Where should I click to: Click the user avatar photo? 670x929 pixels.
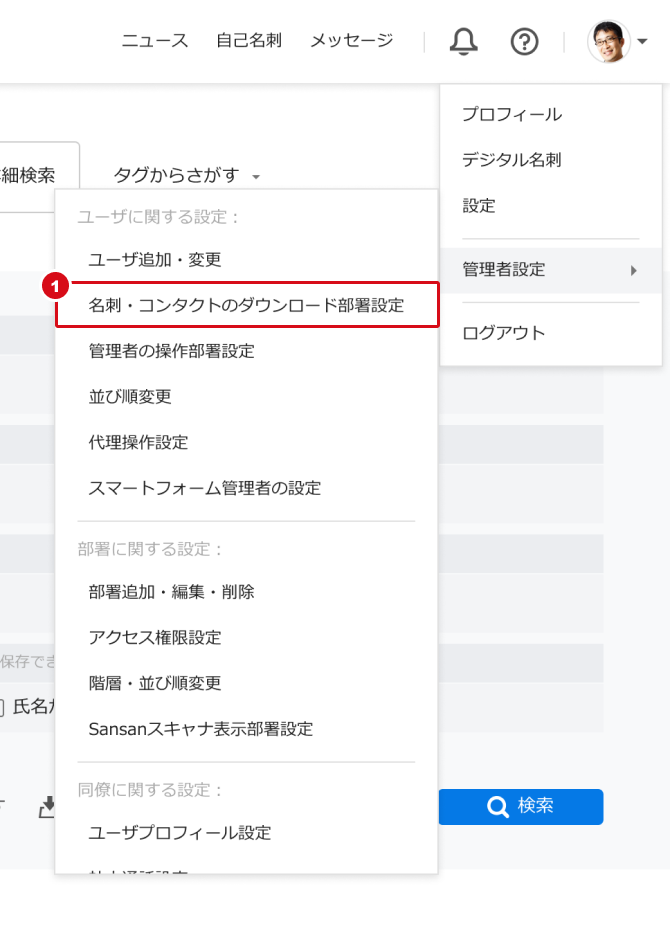tap(609, 41)
